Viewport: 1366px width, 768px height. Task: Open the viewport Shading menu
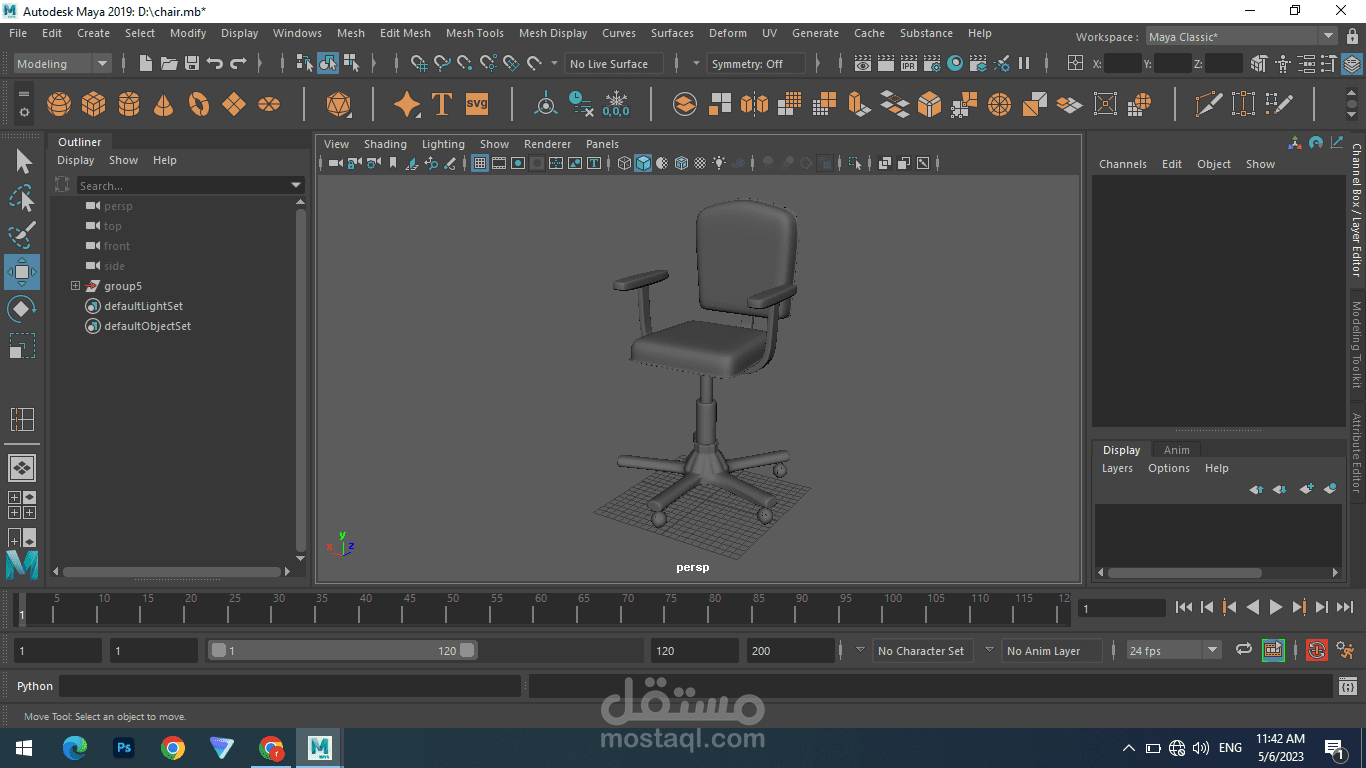(x=385, y=144)
